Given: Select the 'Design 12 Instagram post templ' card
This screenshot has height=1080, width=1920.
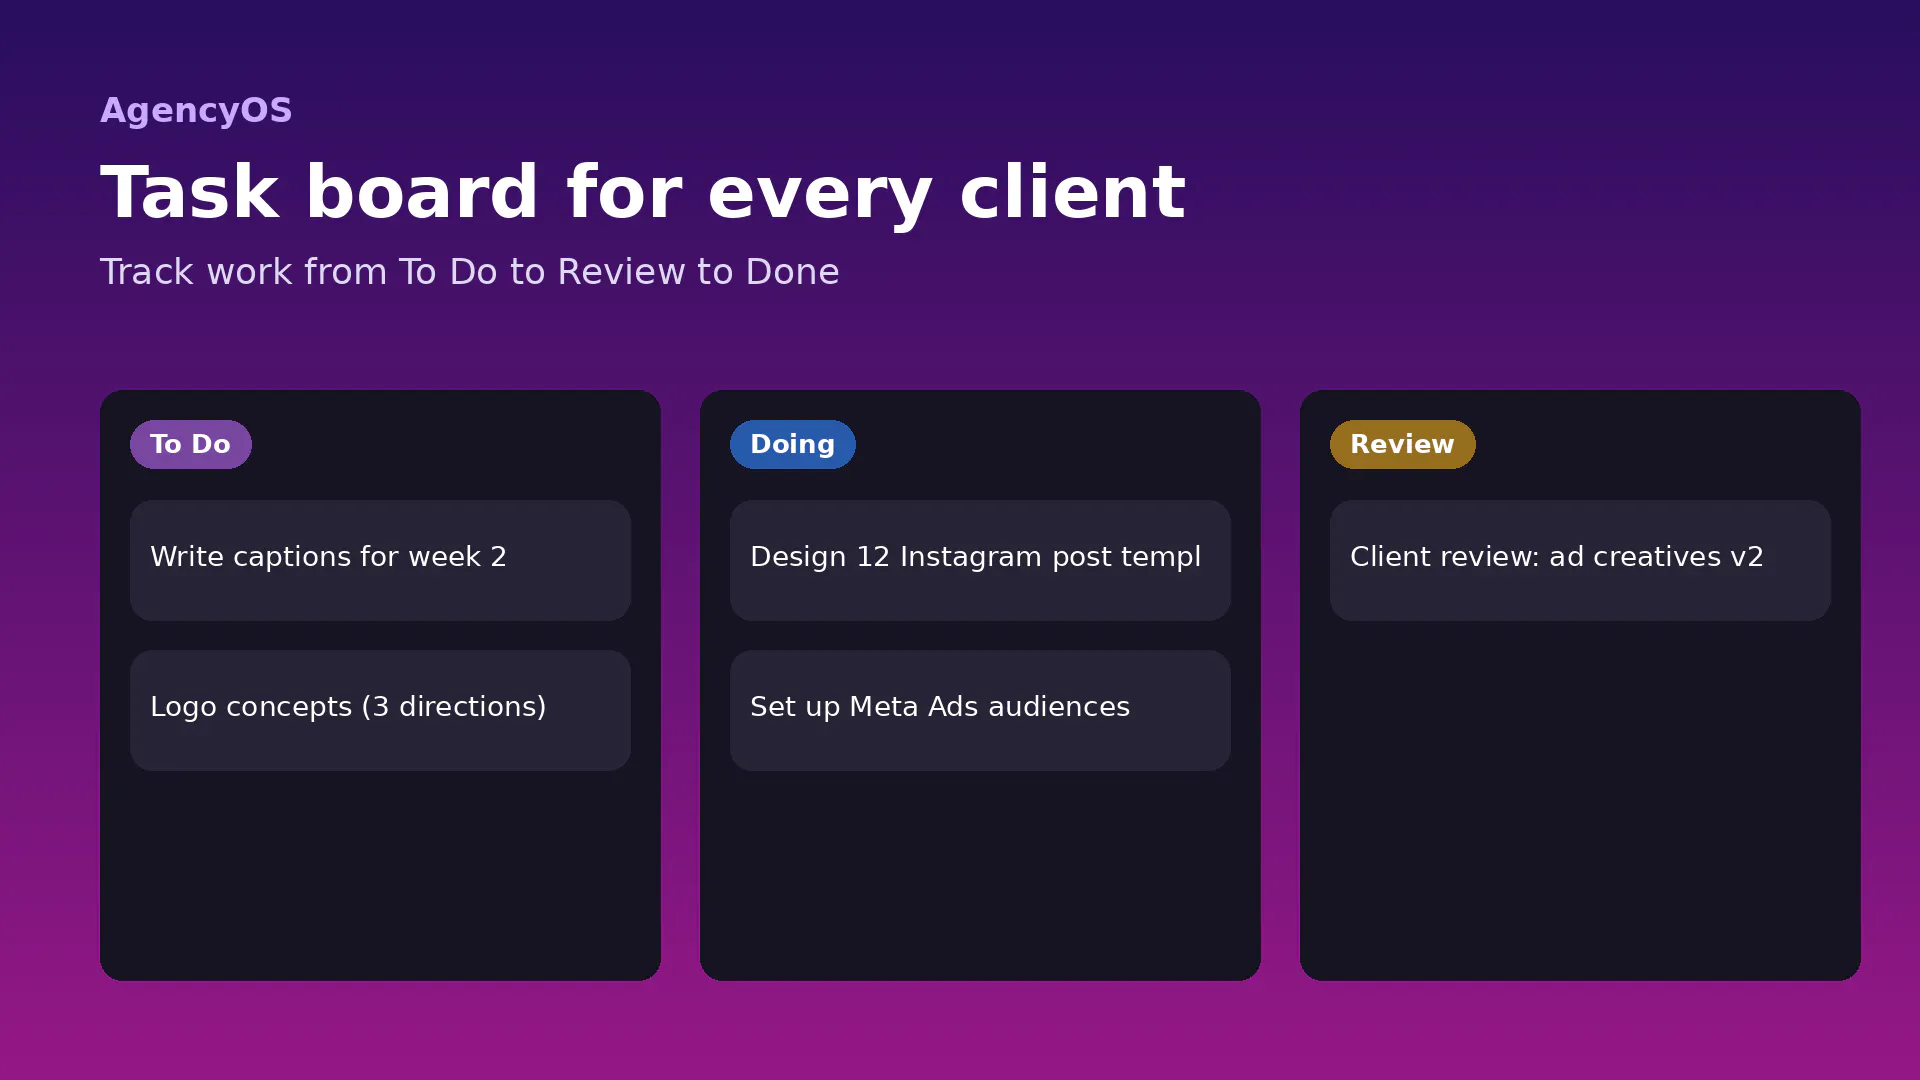Looking at the screenshot, I should point(980,560).
